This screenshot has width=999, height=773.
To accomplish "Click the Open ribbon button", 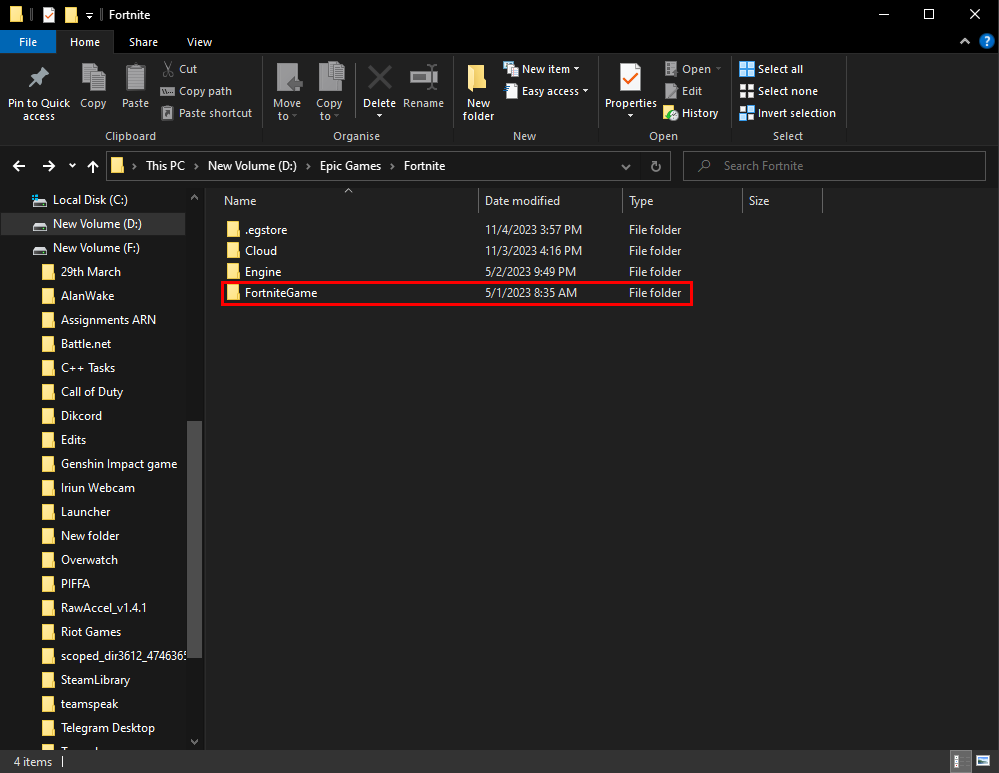I will point(693,69).
